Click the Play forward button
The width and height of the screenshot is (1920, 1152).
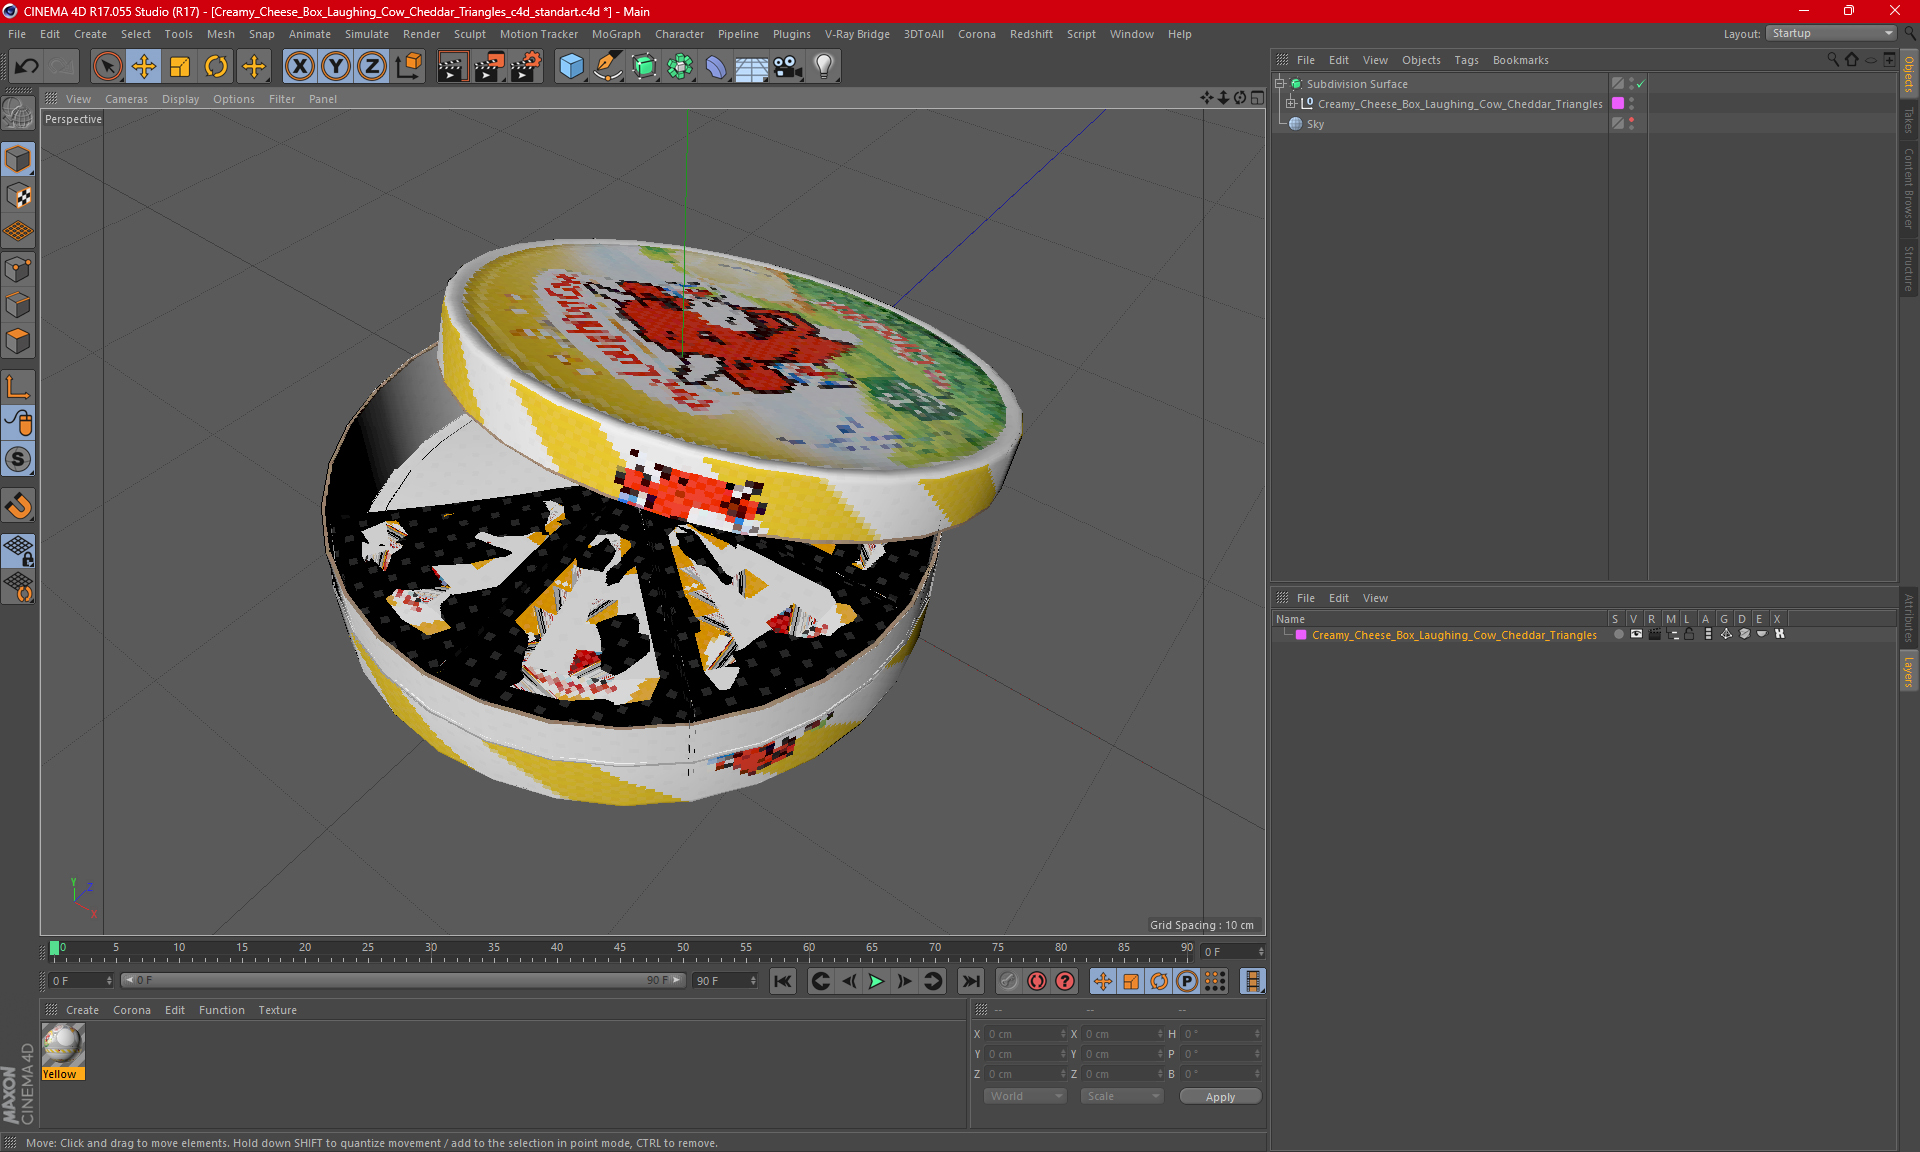(x=876, y=981)
